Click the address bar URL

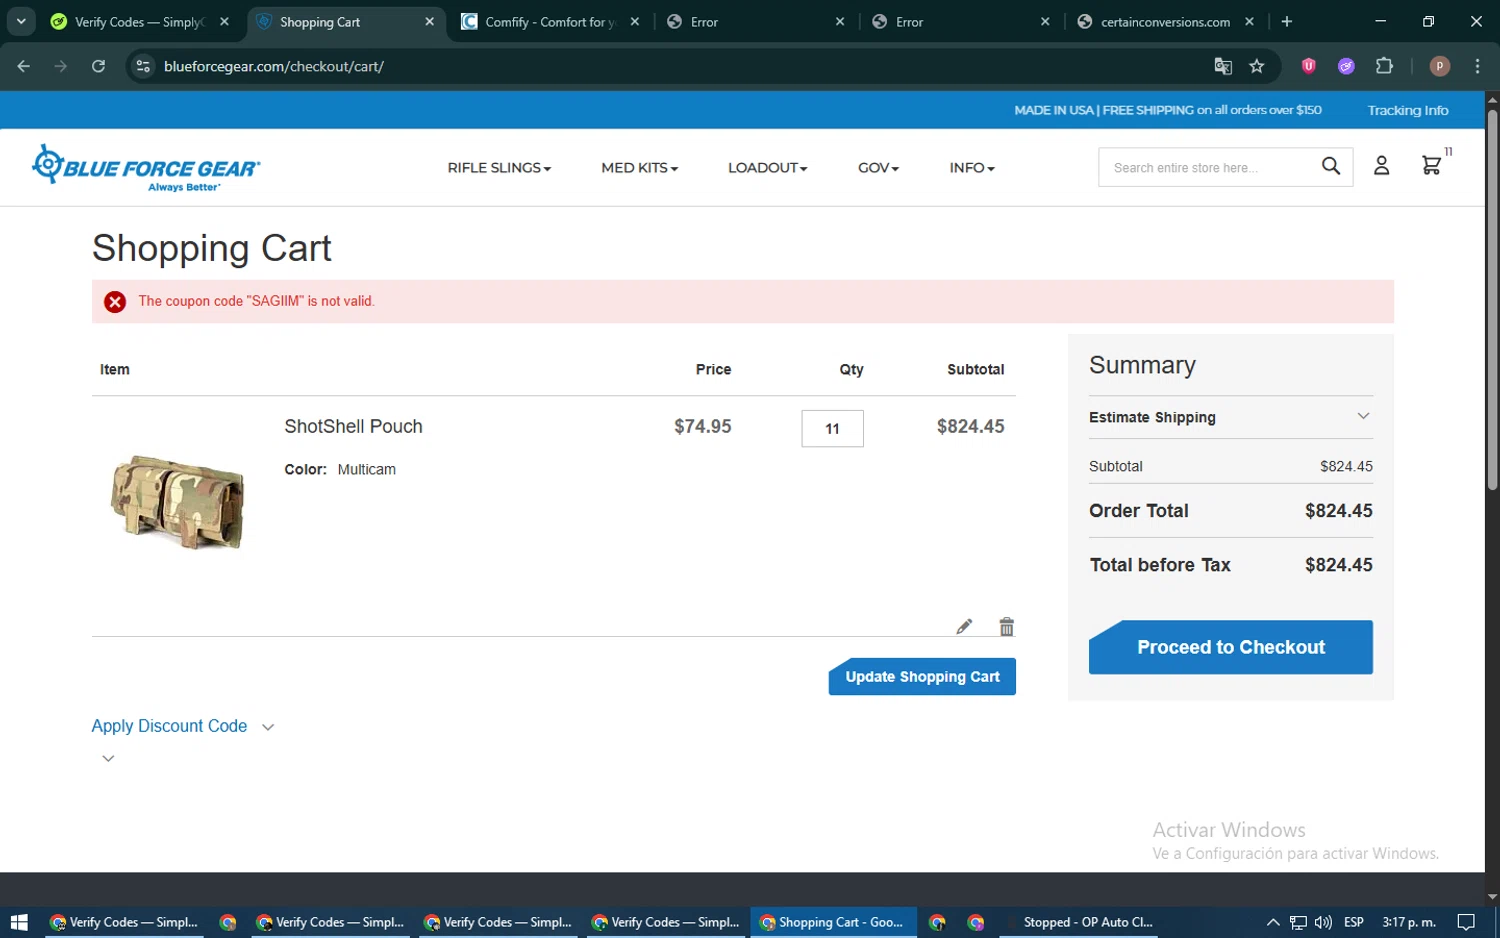coord(274,66)
